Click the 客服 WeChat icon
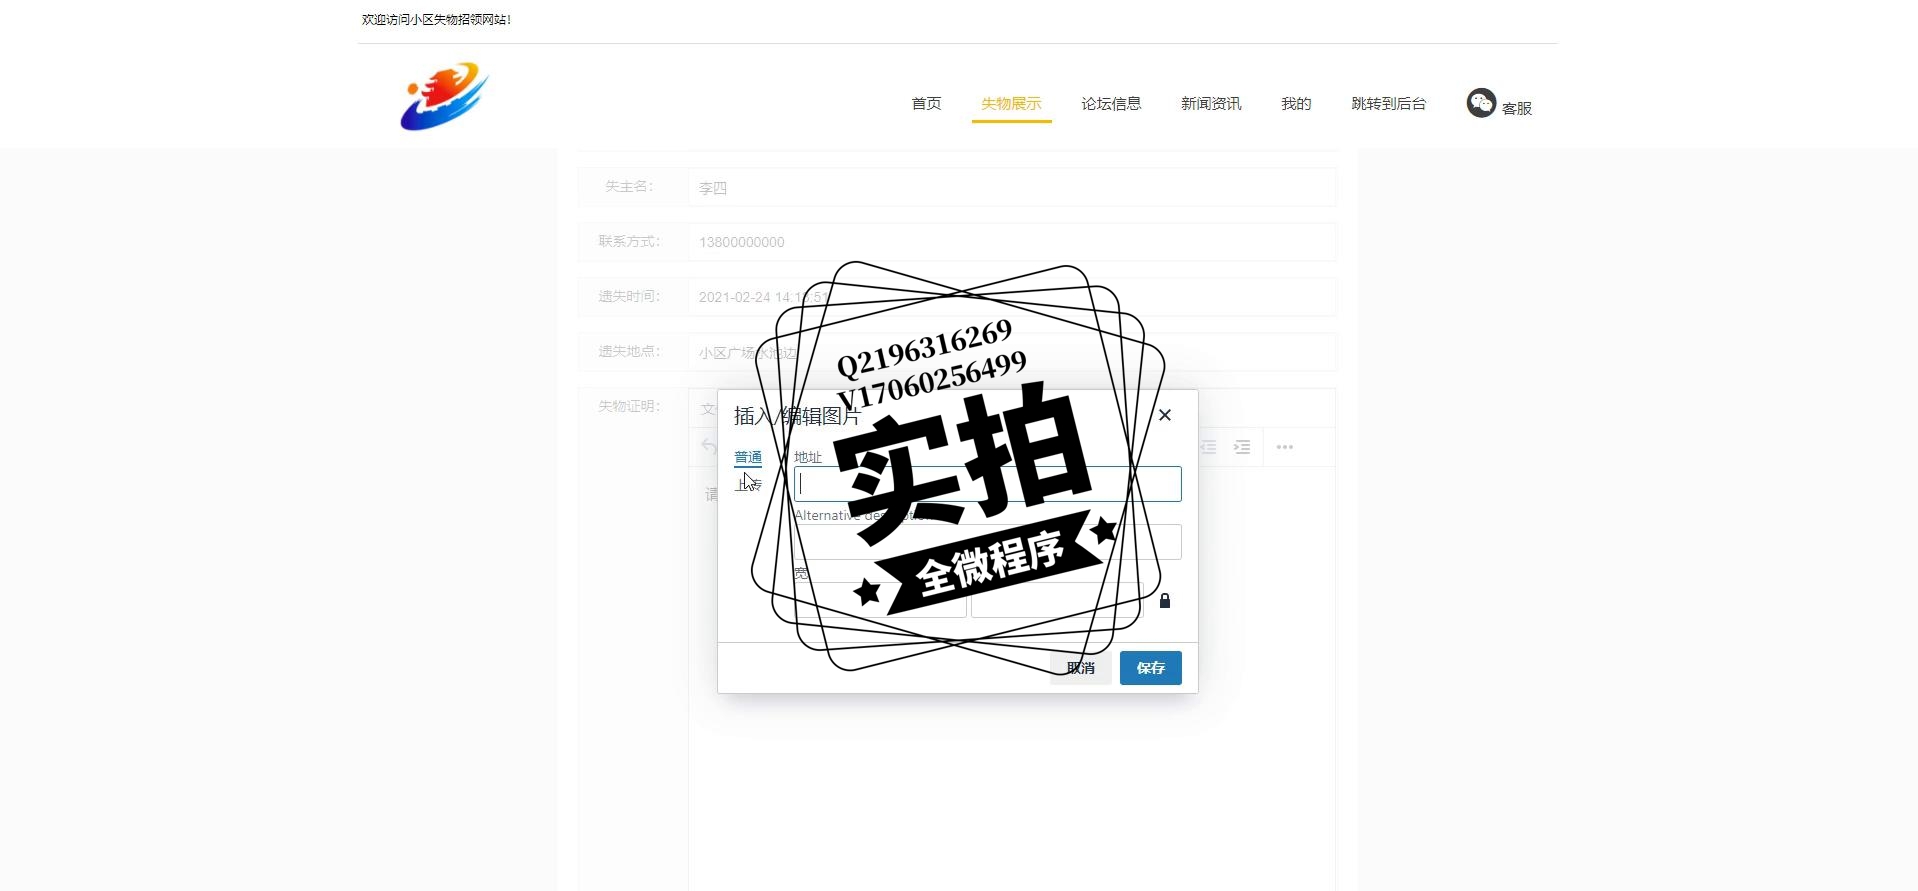The height and width of the screenshot is (891, 1918). click(x=1481, y=103)
